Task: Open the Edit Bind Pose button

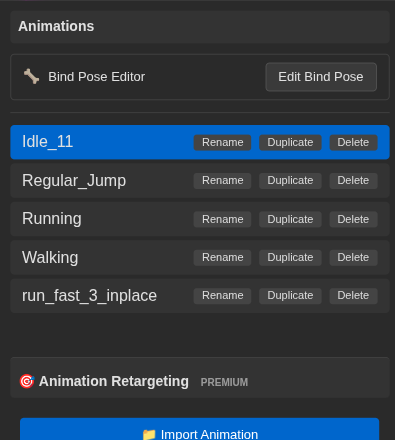Action: [321, 77]
